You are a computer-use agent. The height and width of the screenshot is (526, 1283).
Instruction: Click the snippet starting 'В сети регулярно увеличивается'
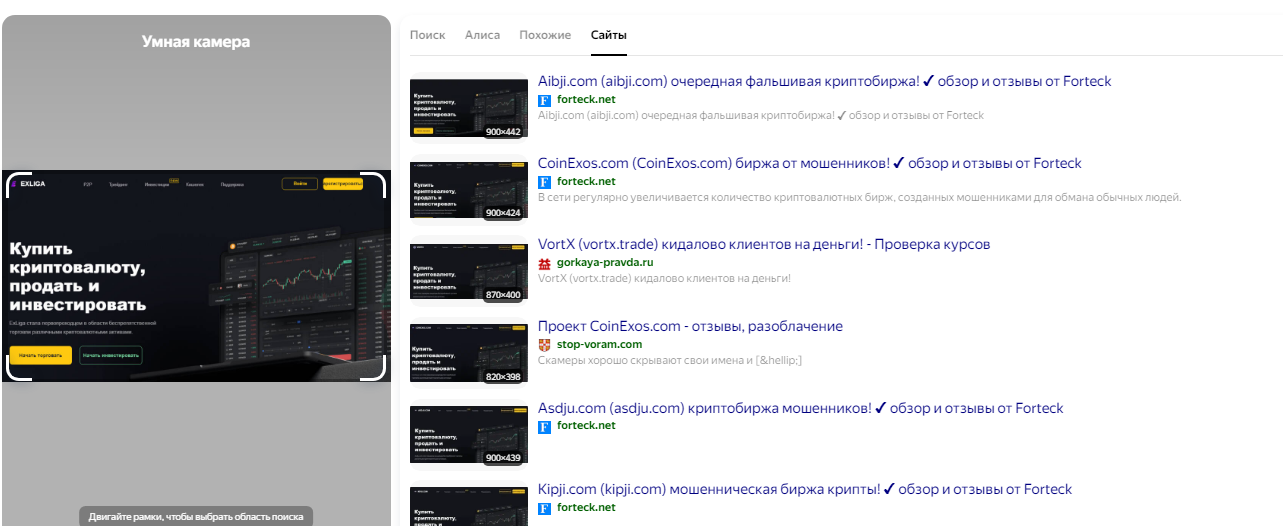click(x=859, y=198)
